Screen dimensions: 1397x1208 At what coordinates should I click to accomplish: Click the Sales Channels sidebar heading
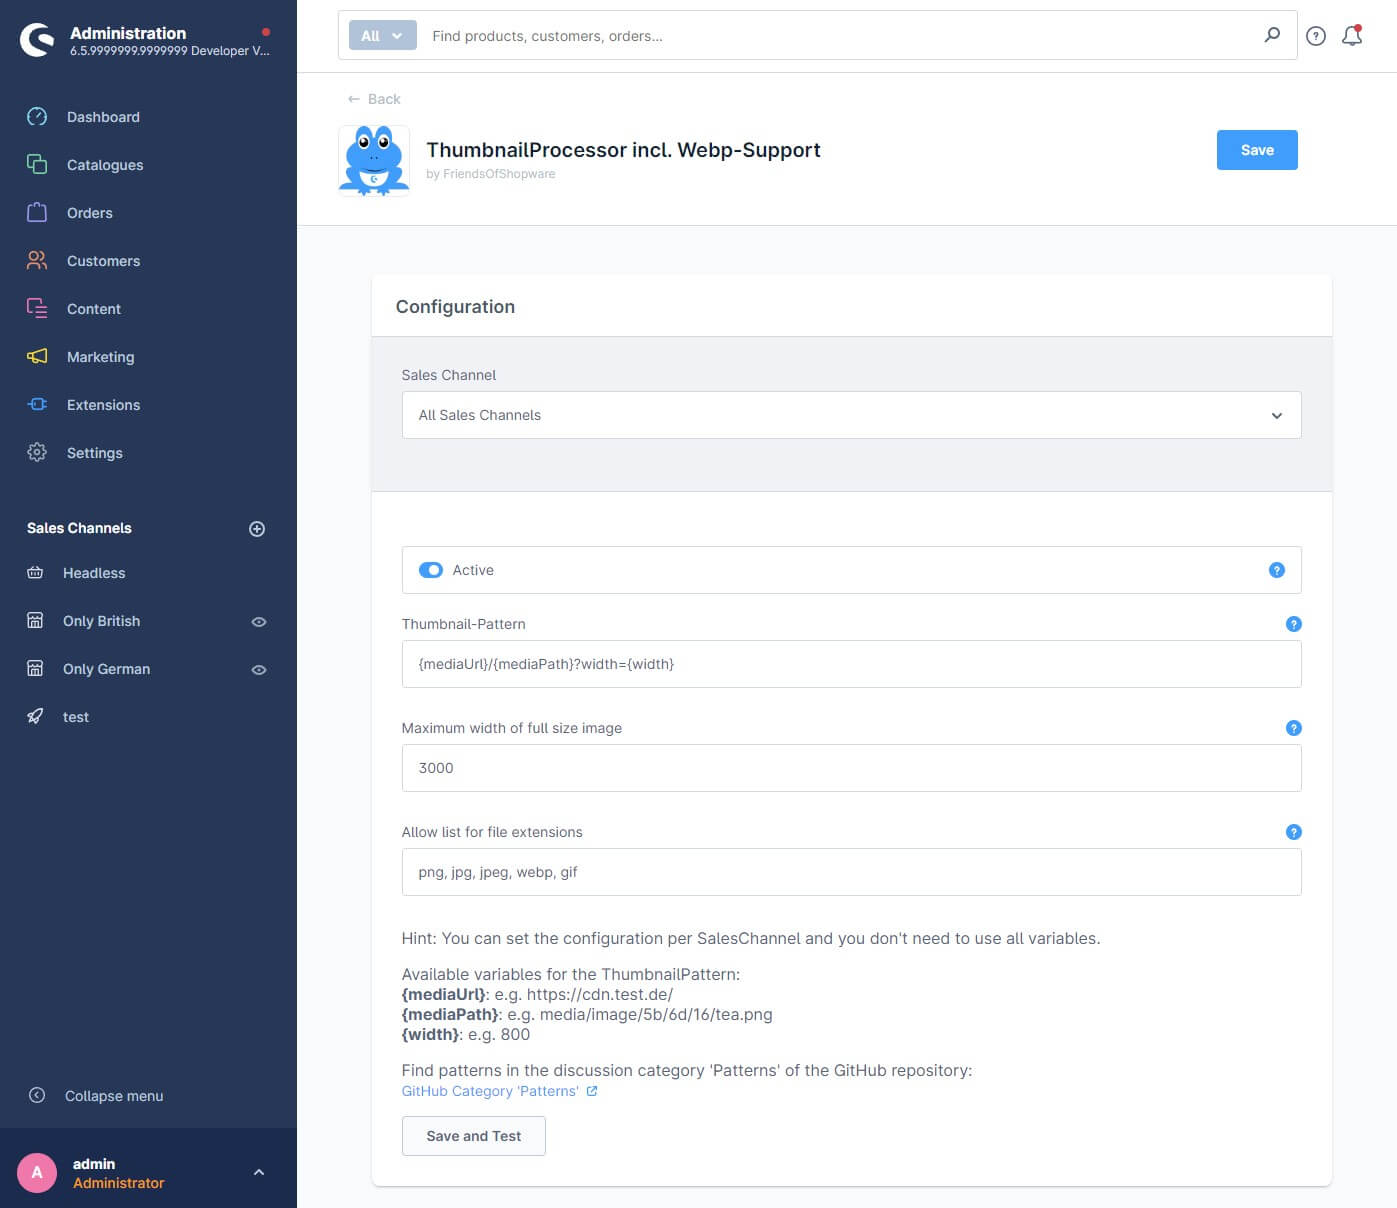[x=79, y=528]
